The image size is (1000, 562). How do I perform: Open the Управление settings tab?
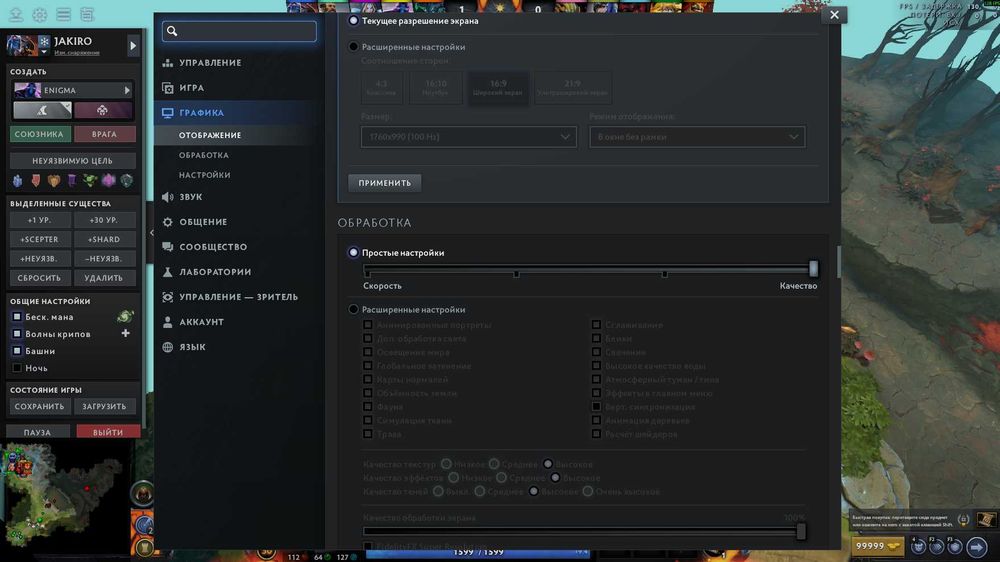pos(210,63)
